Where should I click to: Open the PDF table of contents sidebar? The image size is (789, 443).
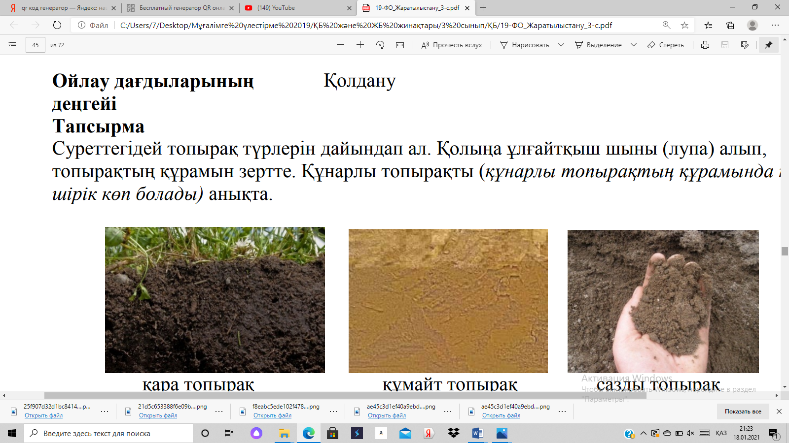[x=13, y=45]
